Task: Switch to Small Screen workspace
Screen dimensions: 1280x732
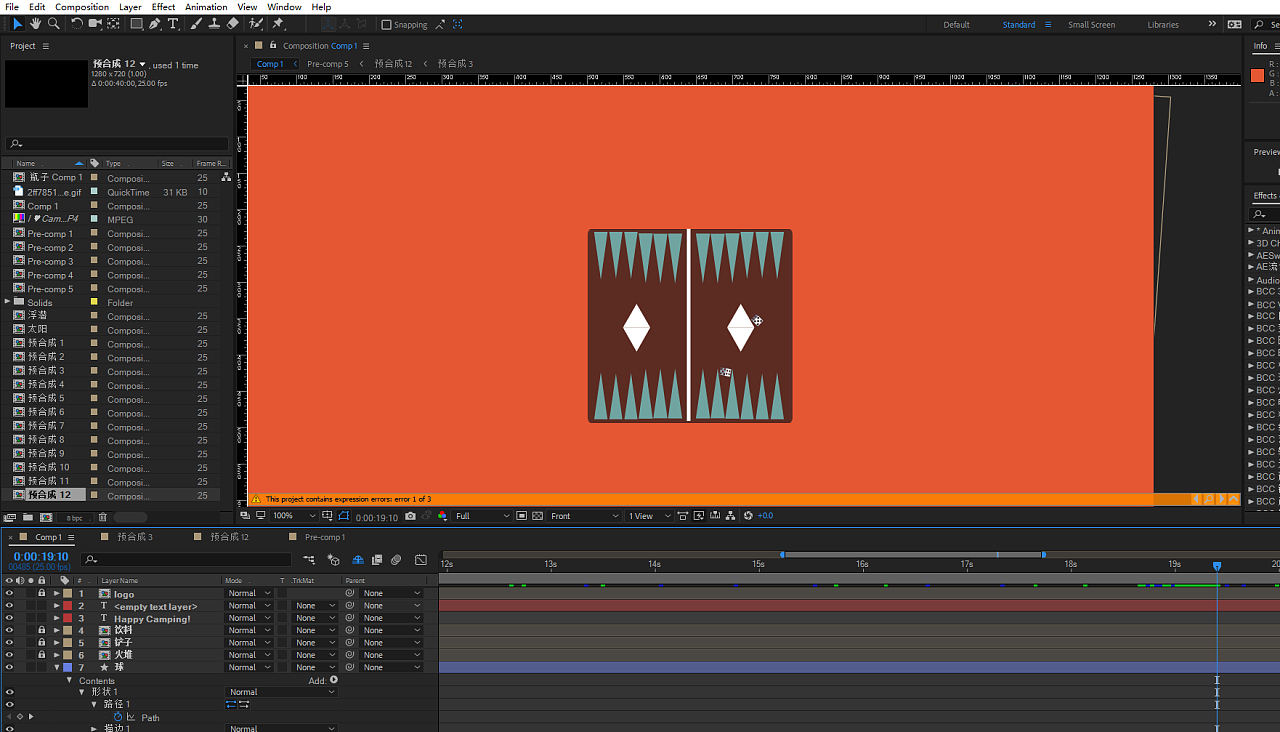Action: [x=1093, y=25]
